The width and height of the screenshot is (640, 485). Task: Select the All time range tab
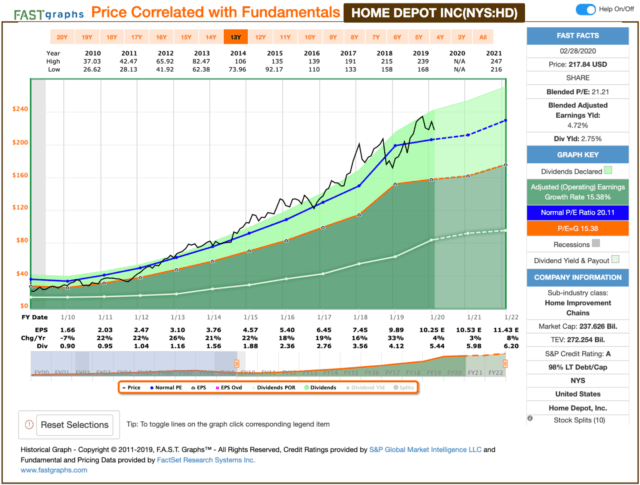(483, 37)
